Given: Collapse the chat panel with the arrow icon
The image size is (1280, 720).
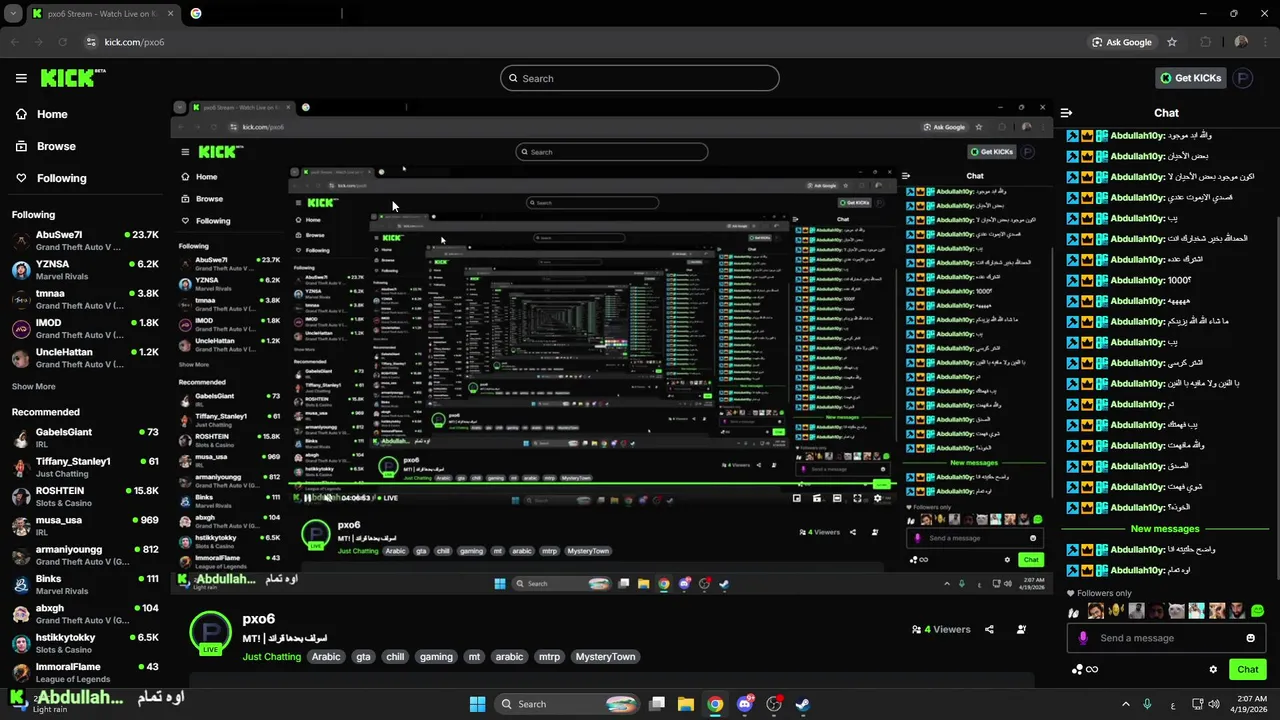Looking at the screenshot, I should 1066,113.
